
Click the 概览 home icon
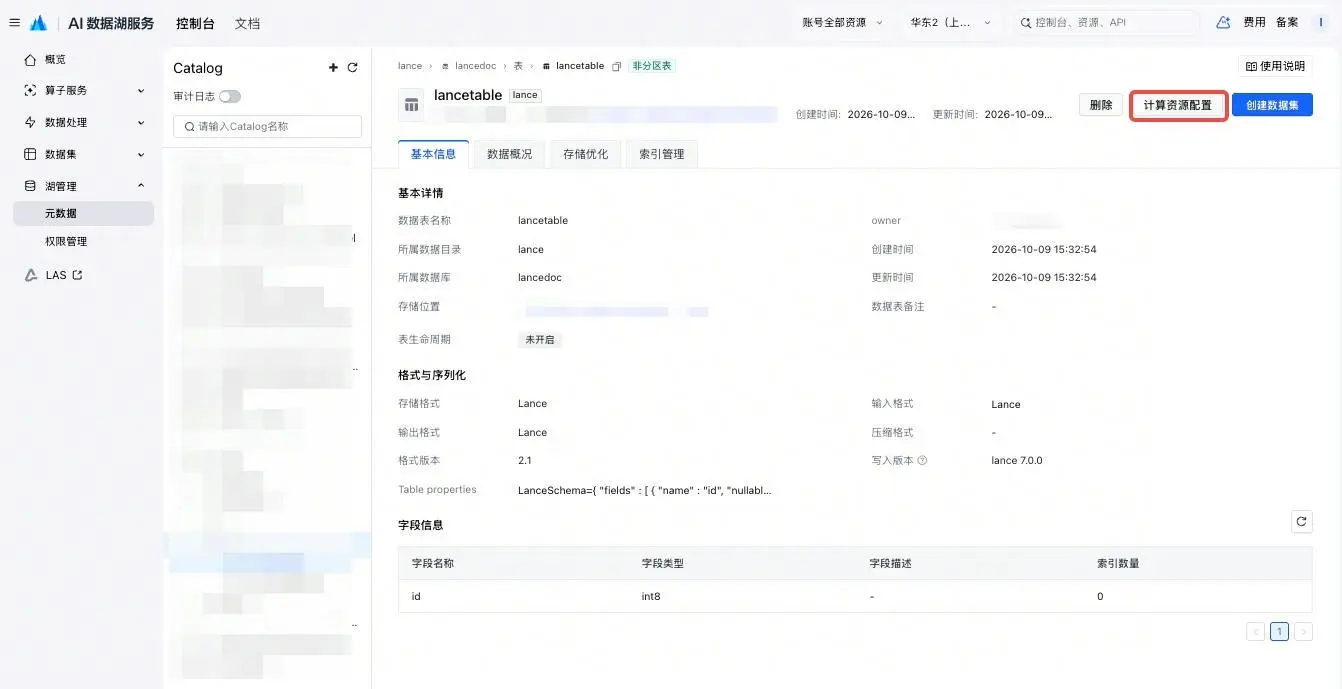click(x=30, y=60)
